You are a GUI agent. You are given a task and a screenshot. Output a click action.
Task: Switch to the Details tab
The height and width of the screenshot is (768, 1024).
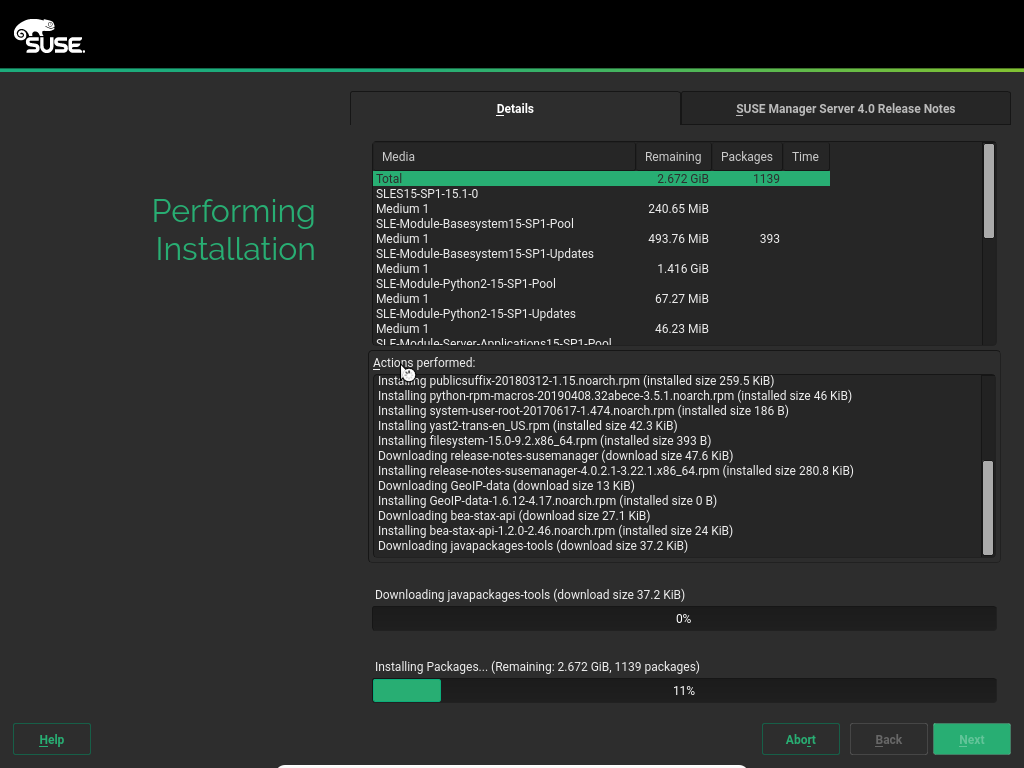(x=515, y=108)
